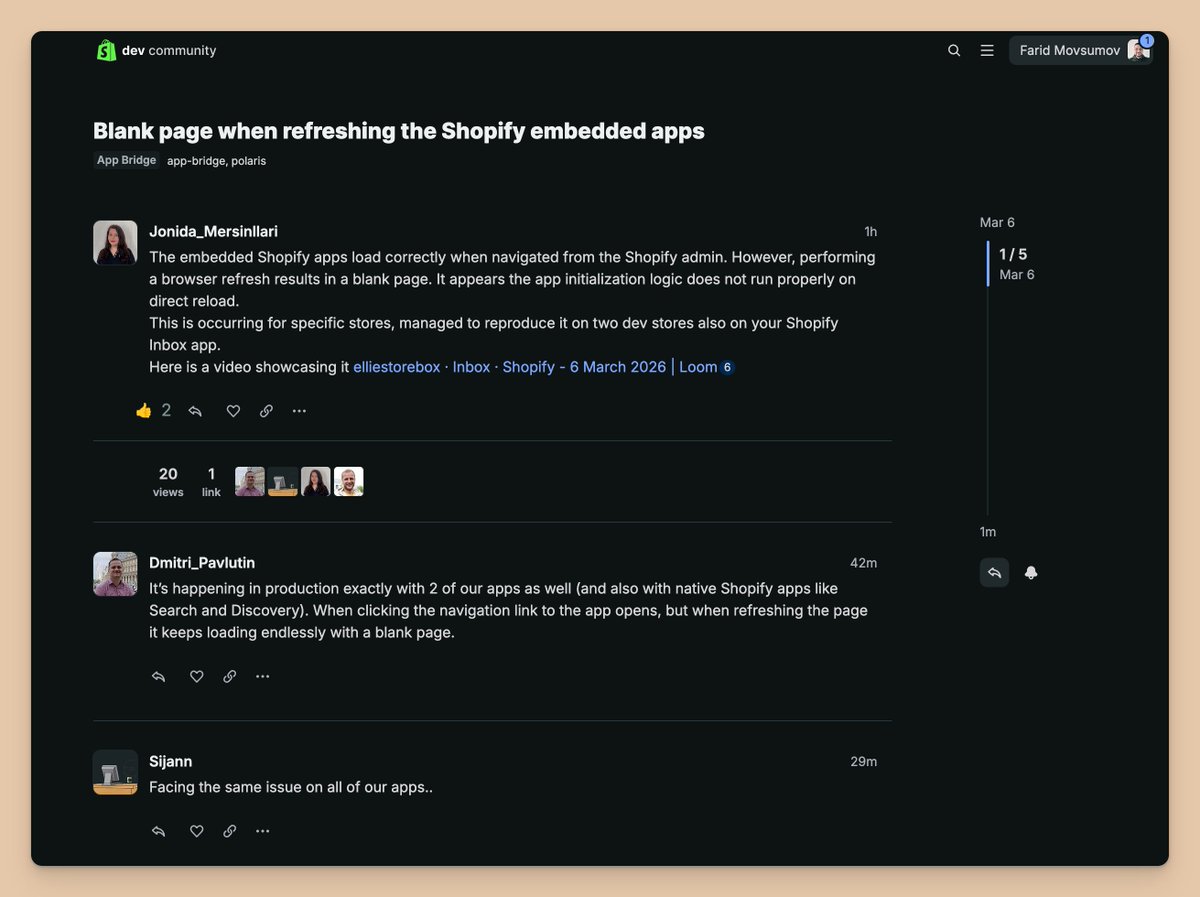
Task: Click the first participant avatar in topic summary
Action: (250, 482)
